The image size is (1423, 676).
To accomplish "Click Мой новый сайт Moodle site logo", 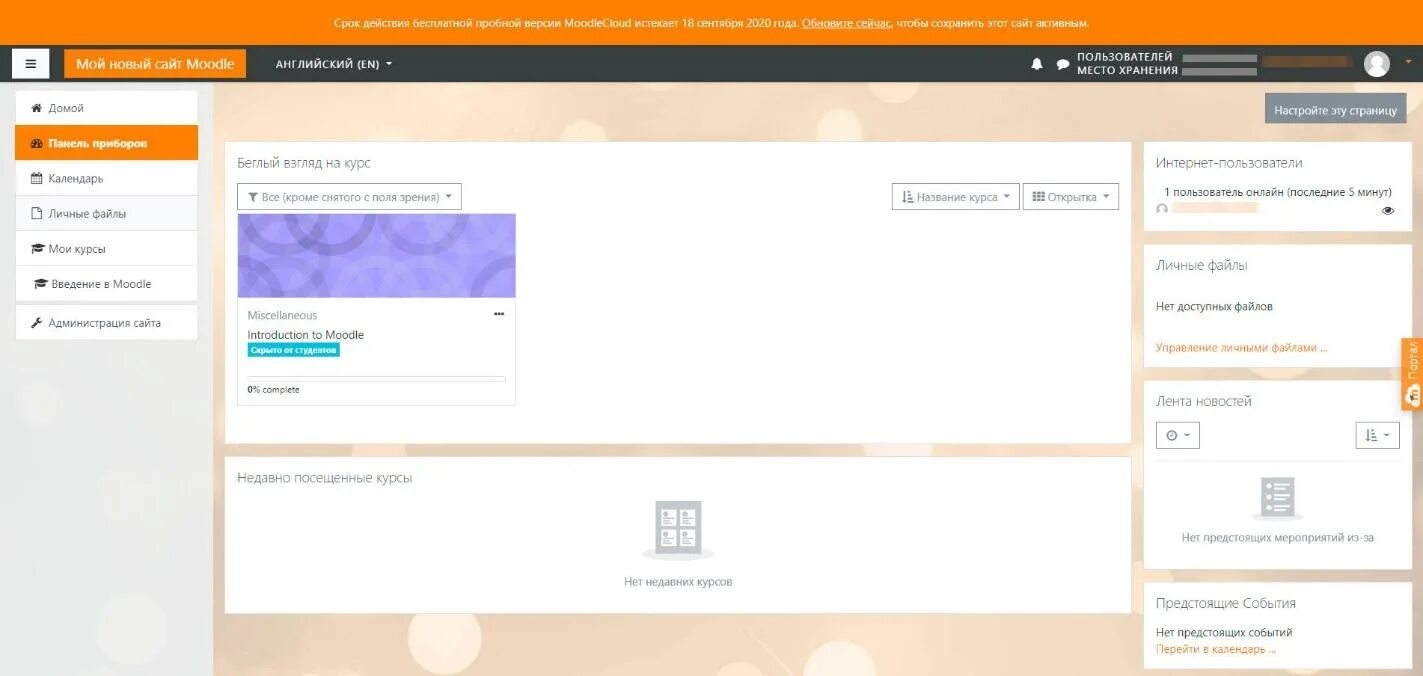I will (155, 64).
